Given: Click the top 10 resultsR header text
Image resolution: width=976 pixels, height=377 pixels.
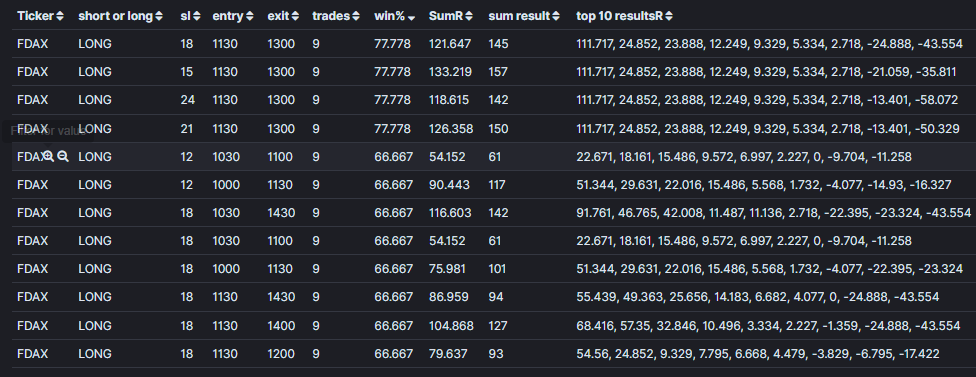Looking at the screenshot, I should 620,16.
